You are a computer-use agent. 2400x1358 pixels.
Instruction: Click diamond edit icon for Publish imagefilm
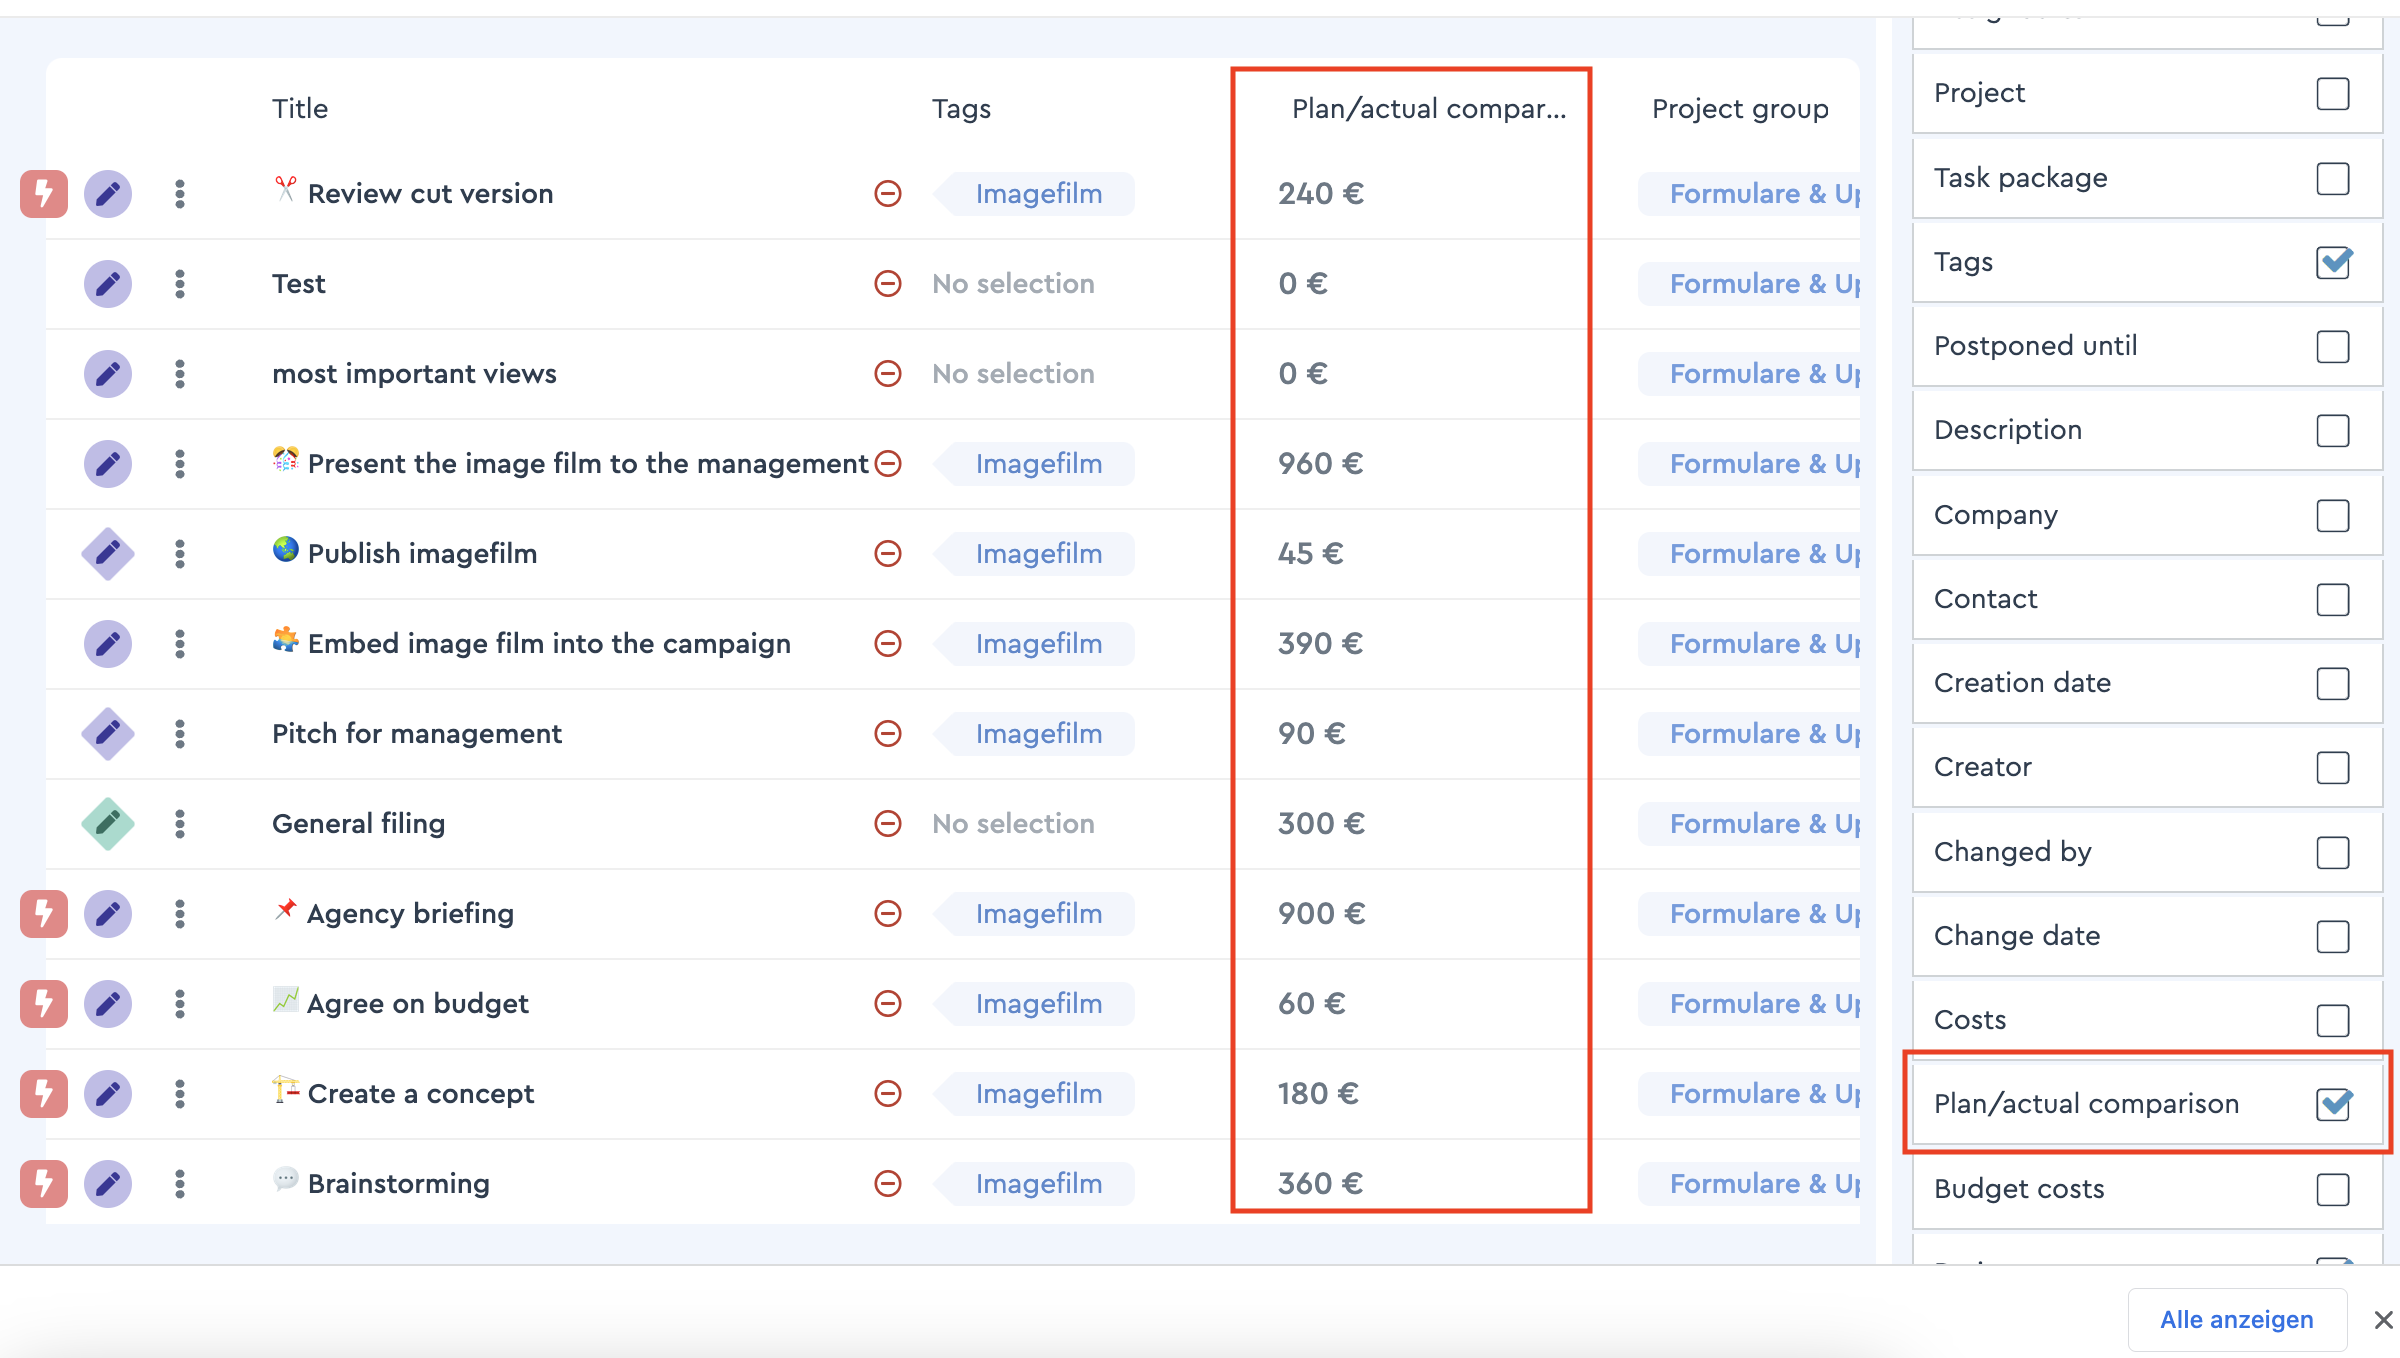(x=108, y=554)
